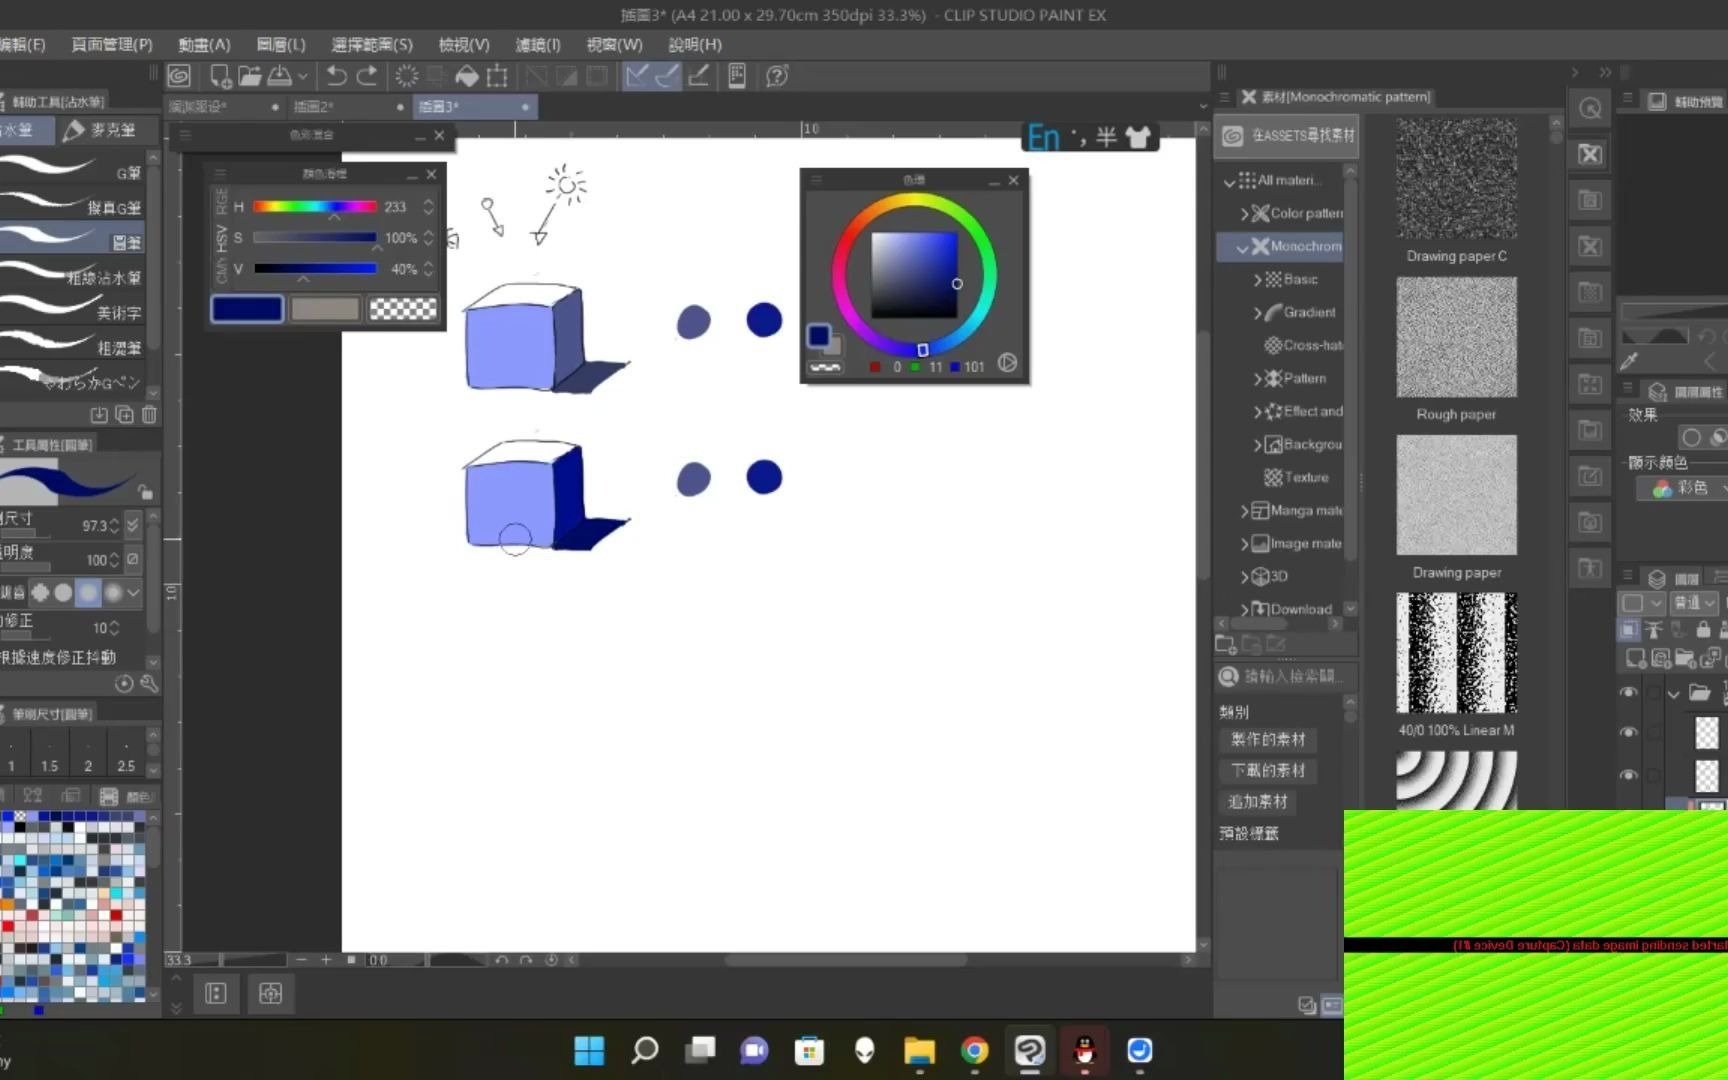Image resolution: width=1728 pixels, height=1080 pixels.
Task: Open Clip Studio support help icon
Action: (777, 76)
